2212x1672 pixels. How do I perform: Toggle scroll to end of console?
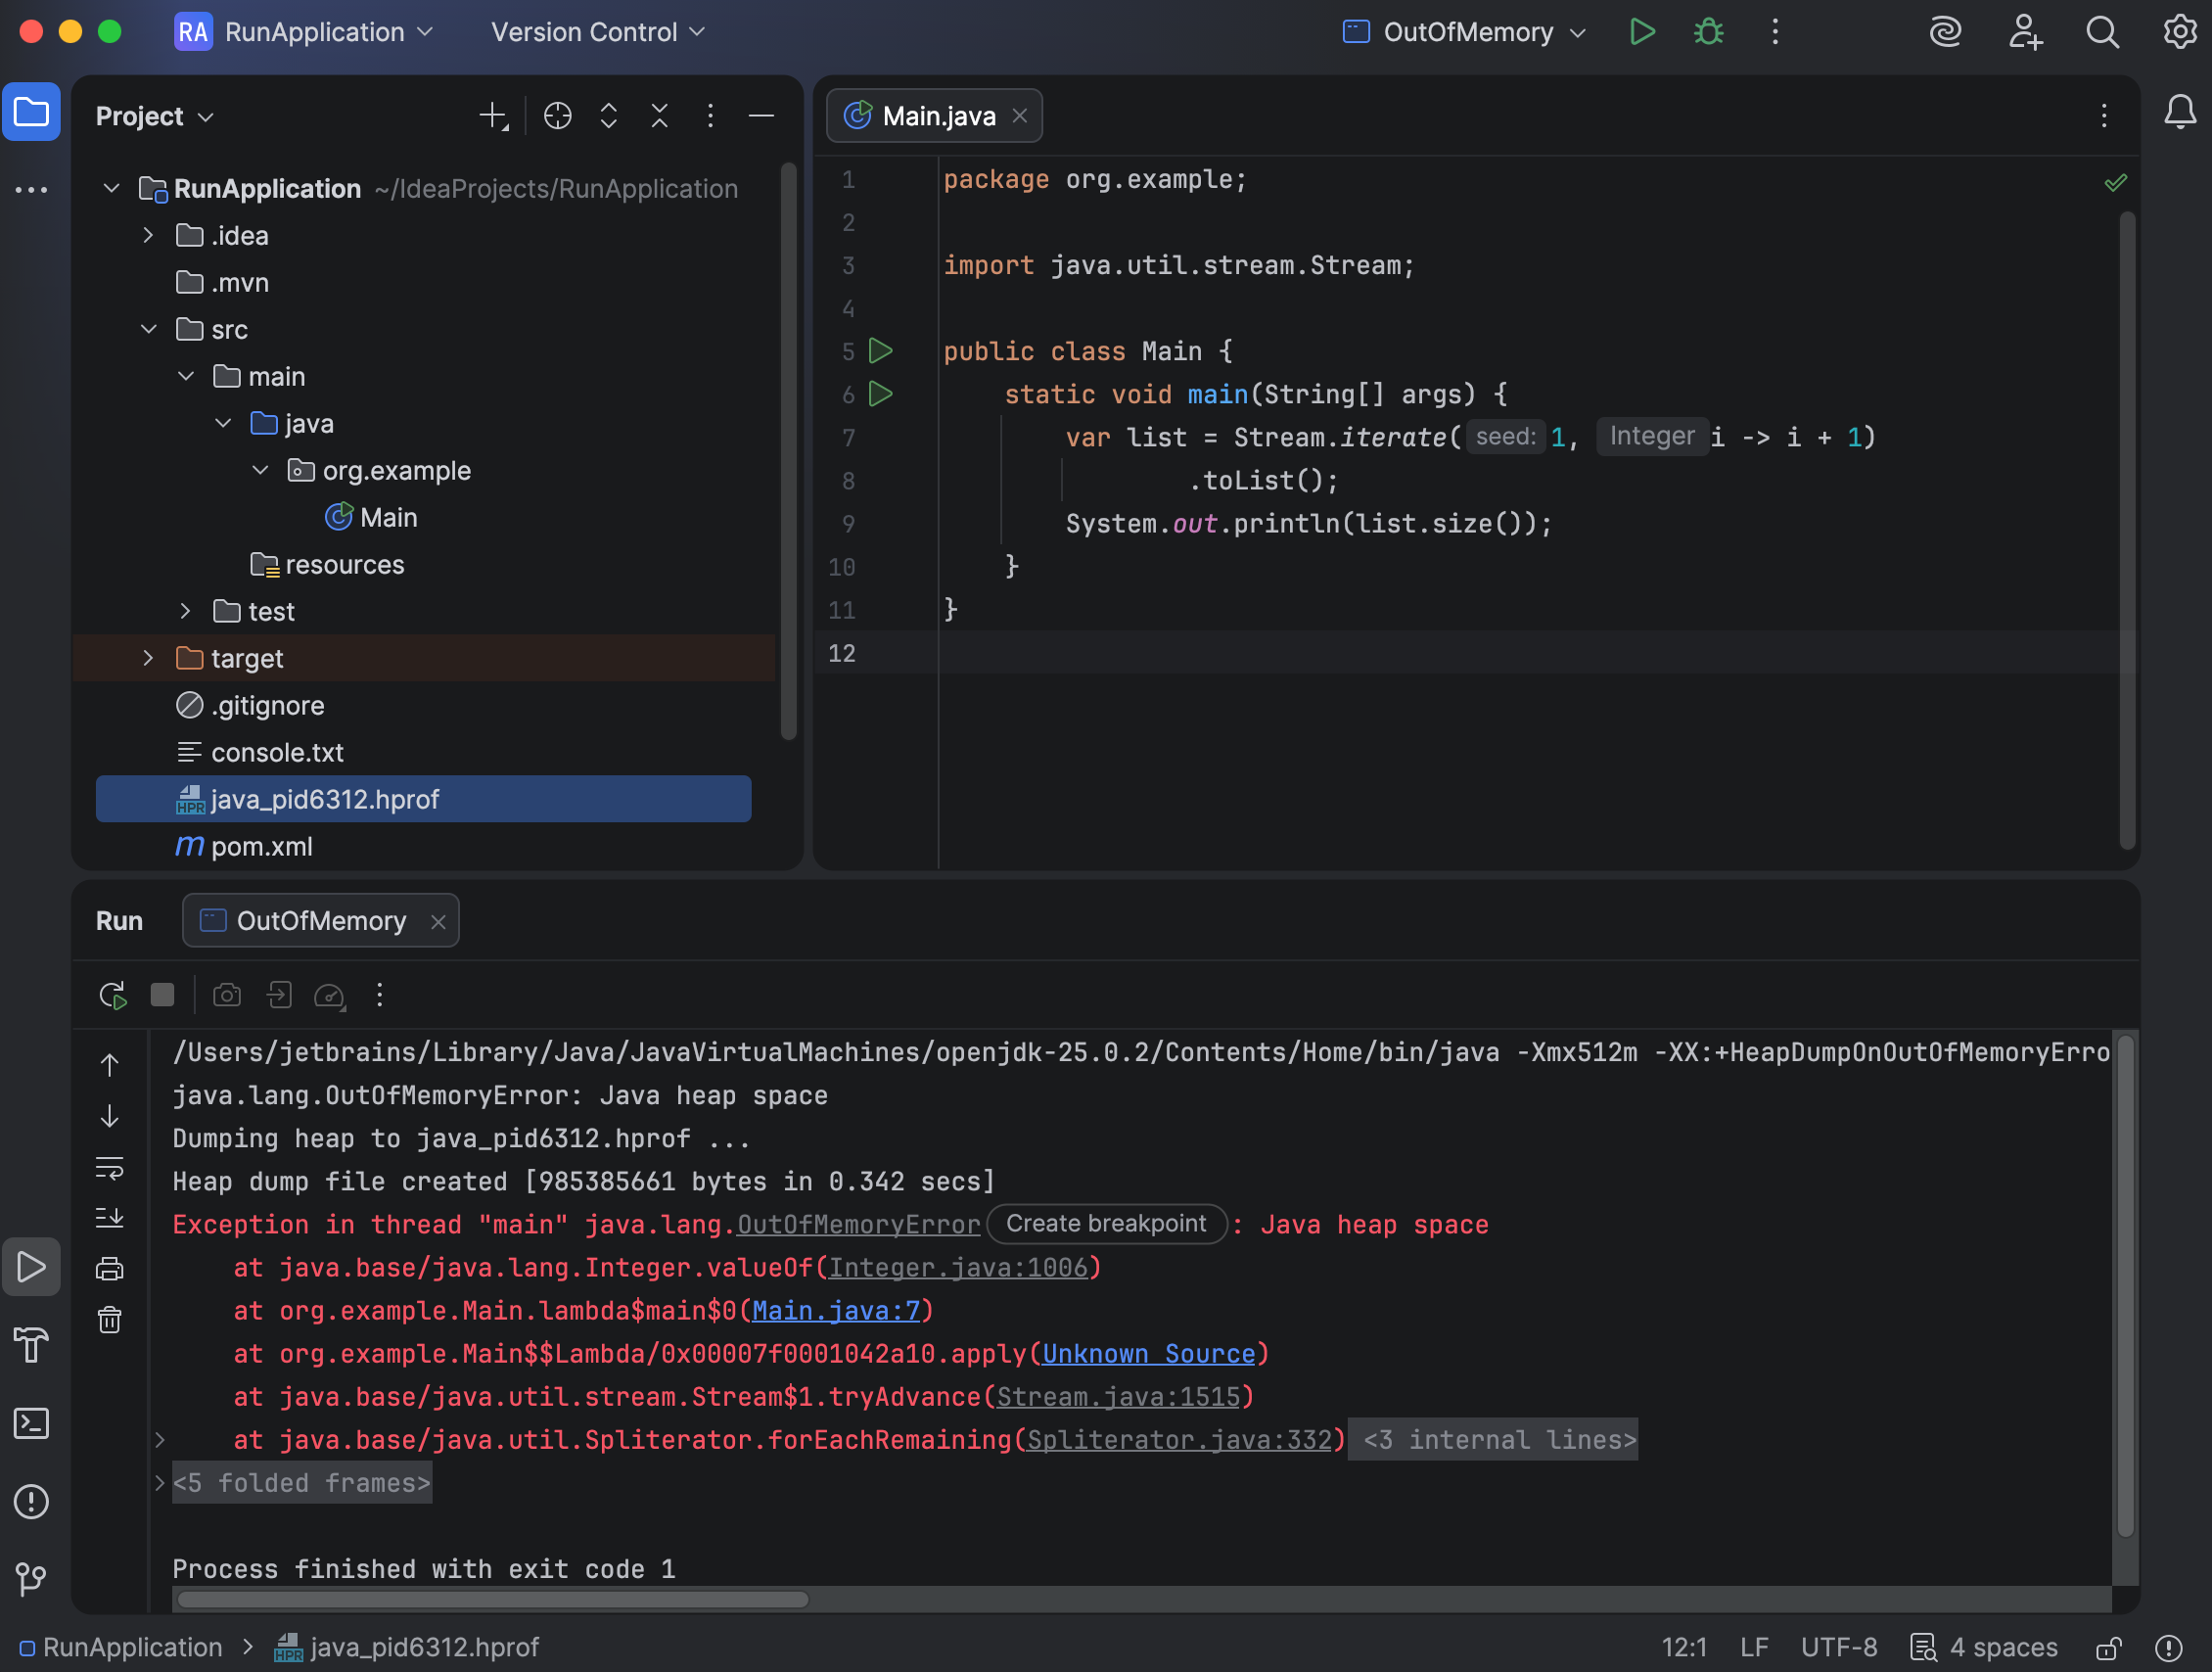110,1218
